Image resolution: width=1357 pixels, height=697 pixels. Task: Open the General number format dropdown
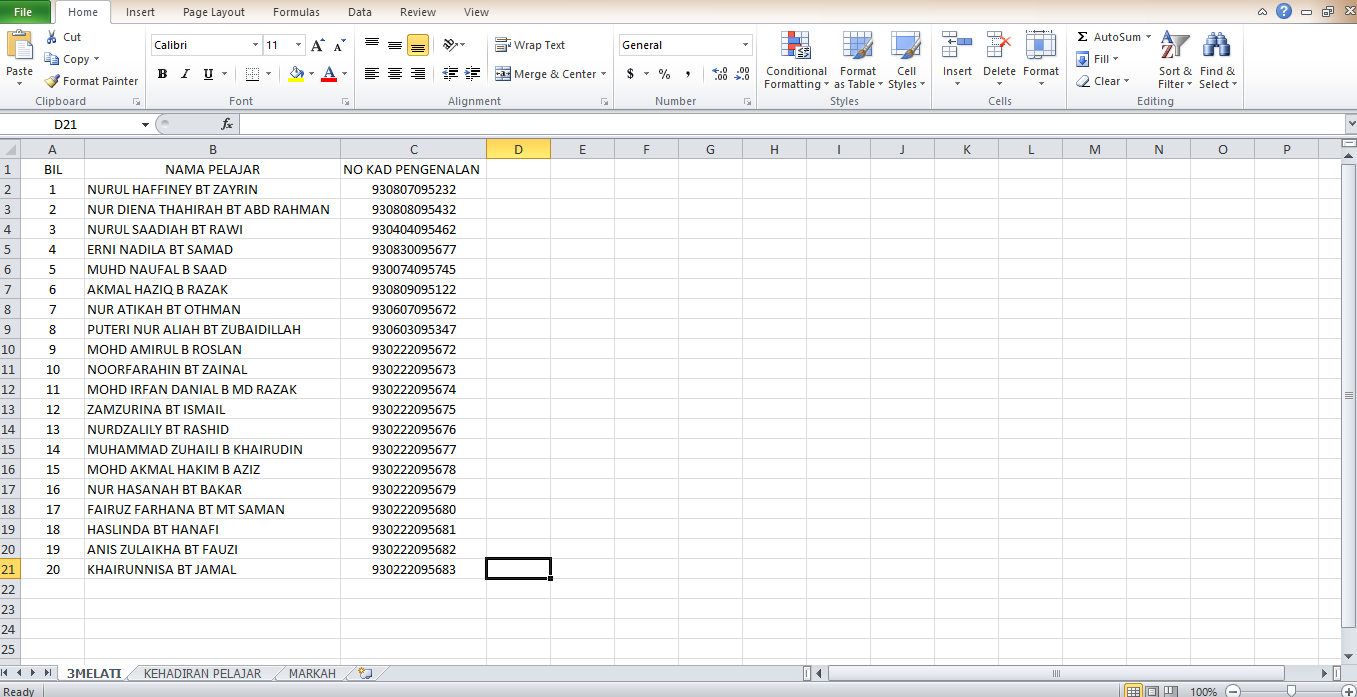[745, 45]
